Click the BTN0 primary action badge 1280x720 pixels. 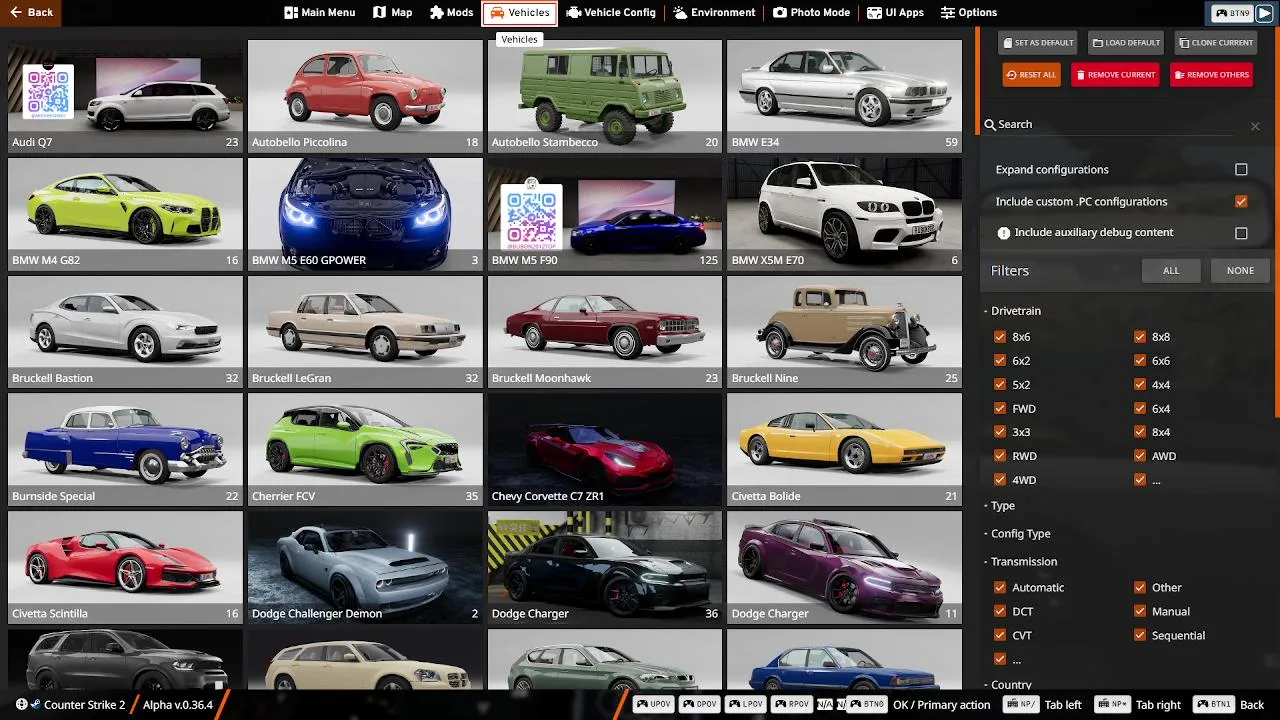(x=867, y=705)
